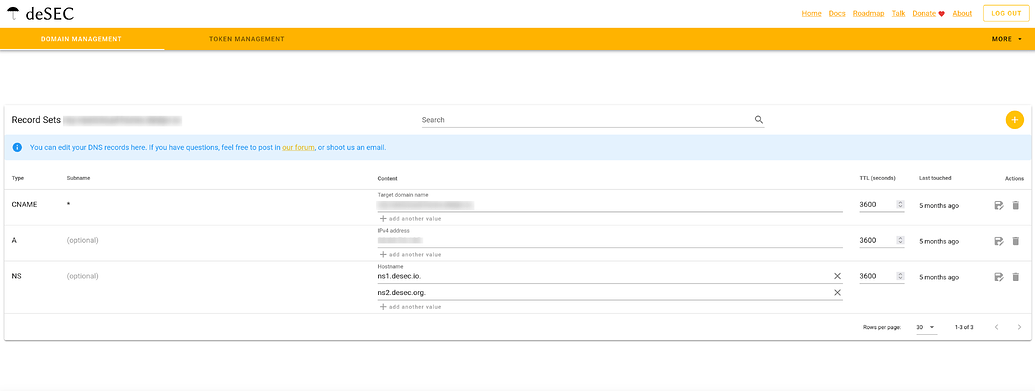Follow the 'our forum' link
This screenshot has width=1035, height=391.
tap(298, 147)
